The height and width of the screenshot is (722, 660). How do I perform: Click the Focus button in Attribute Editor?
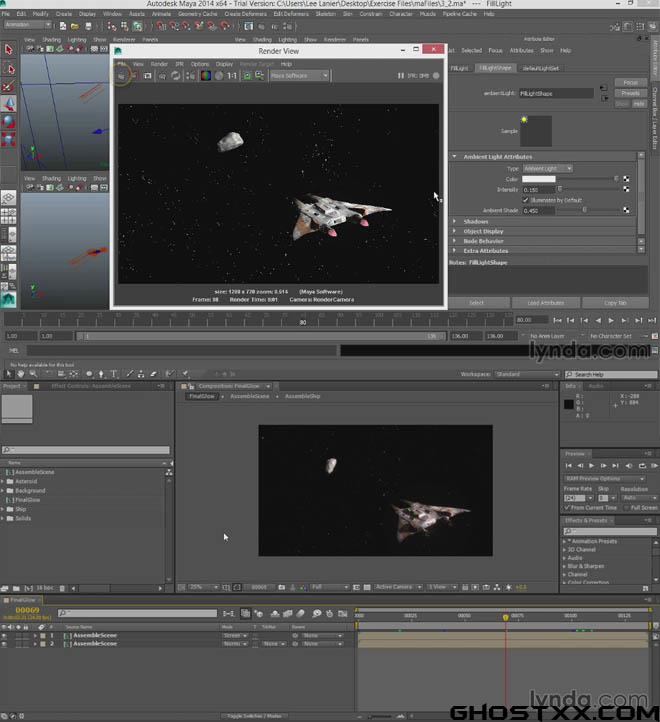[x=631, y=83]
